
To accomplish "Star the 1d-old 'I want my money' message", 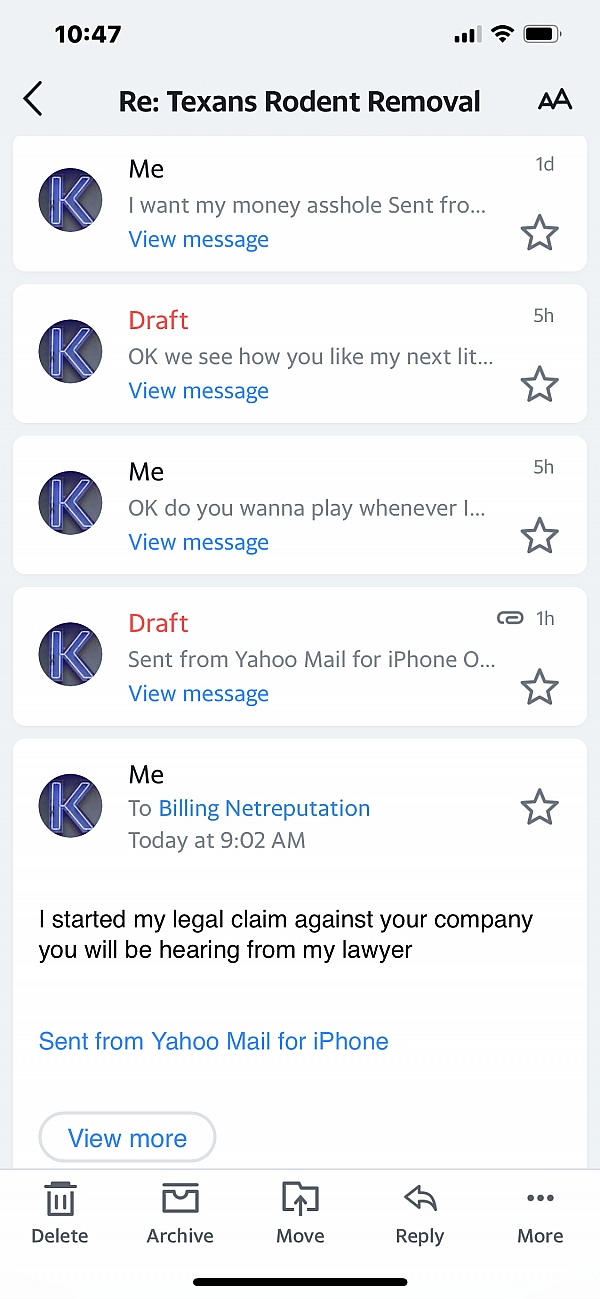I will [540, 234].
